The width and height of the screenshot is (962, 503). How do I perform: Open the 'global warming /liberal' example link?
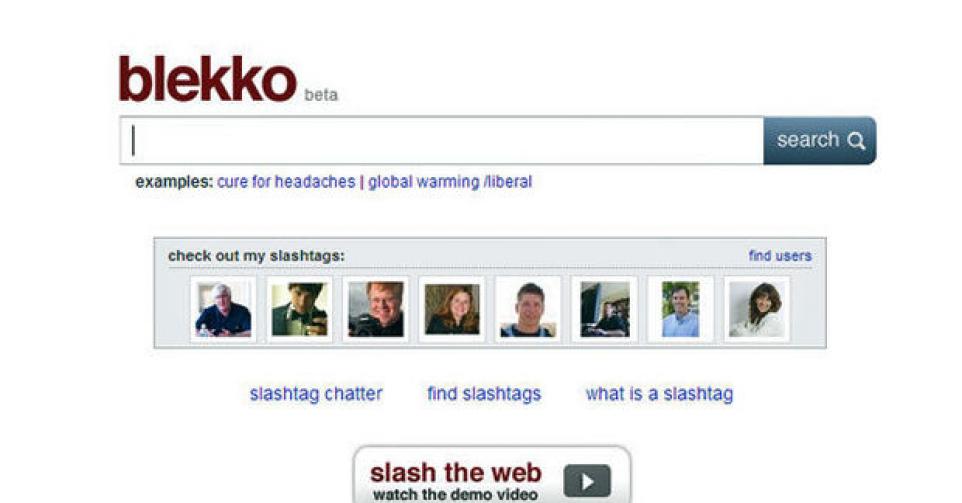[450, 182]
